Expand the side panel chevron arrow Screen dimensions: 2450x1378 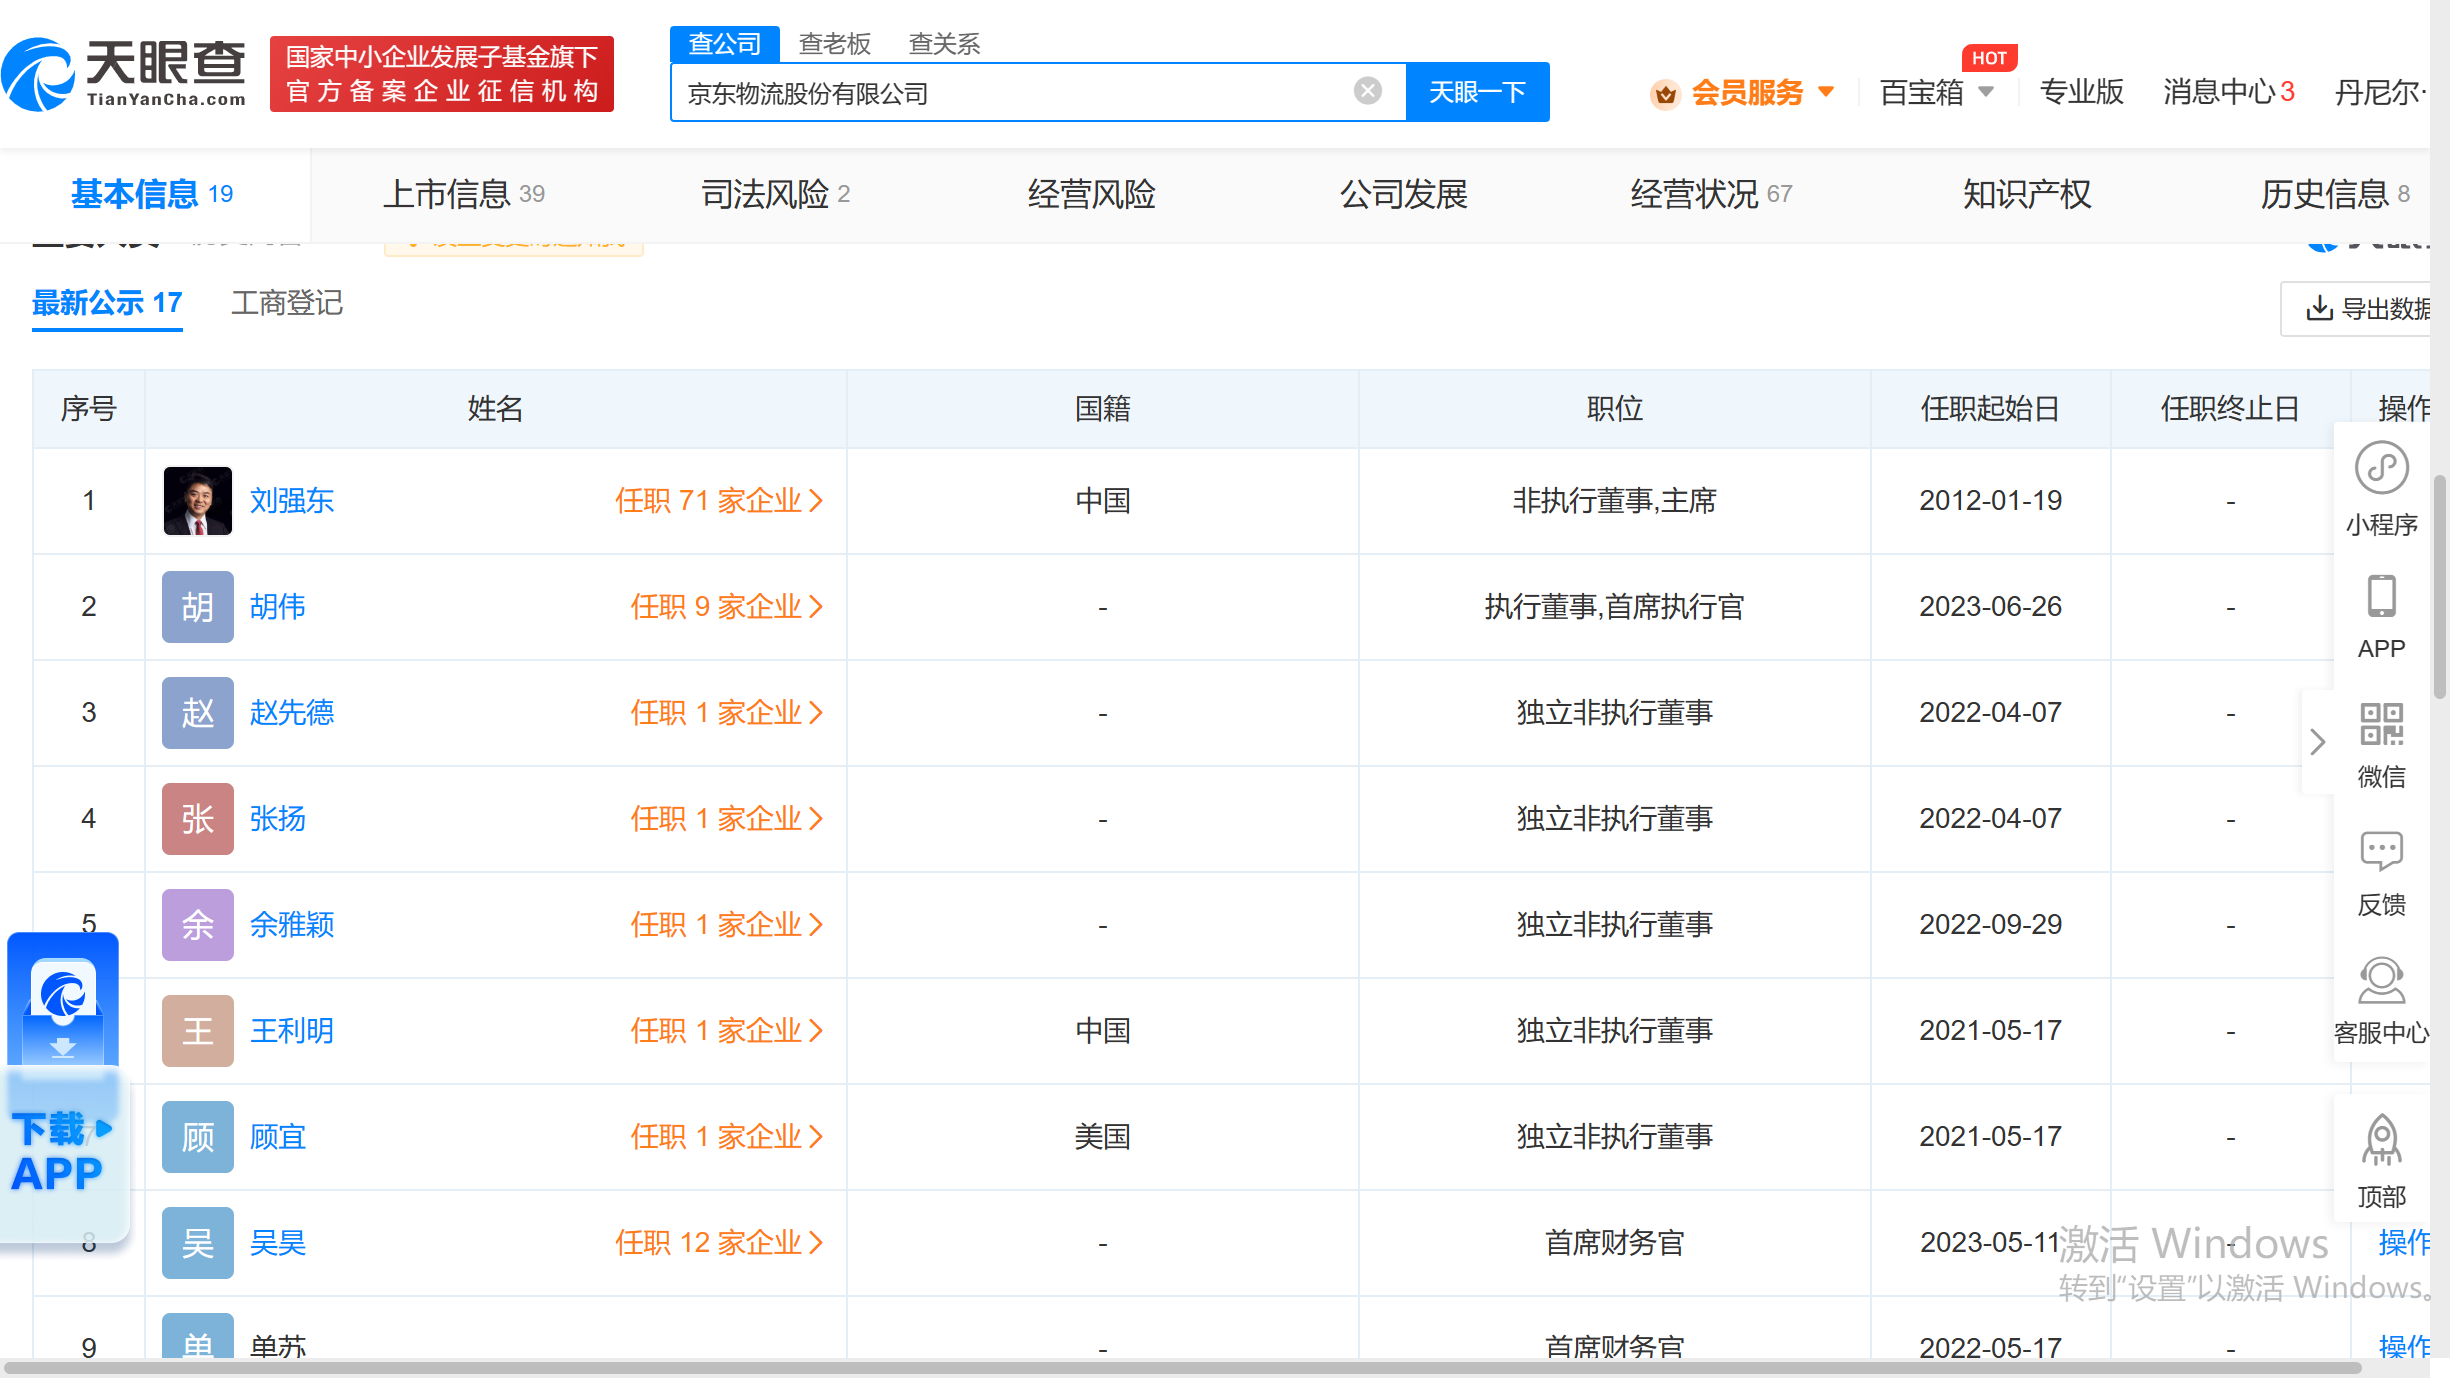[2317, 742]
